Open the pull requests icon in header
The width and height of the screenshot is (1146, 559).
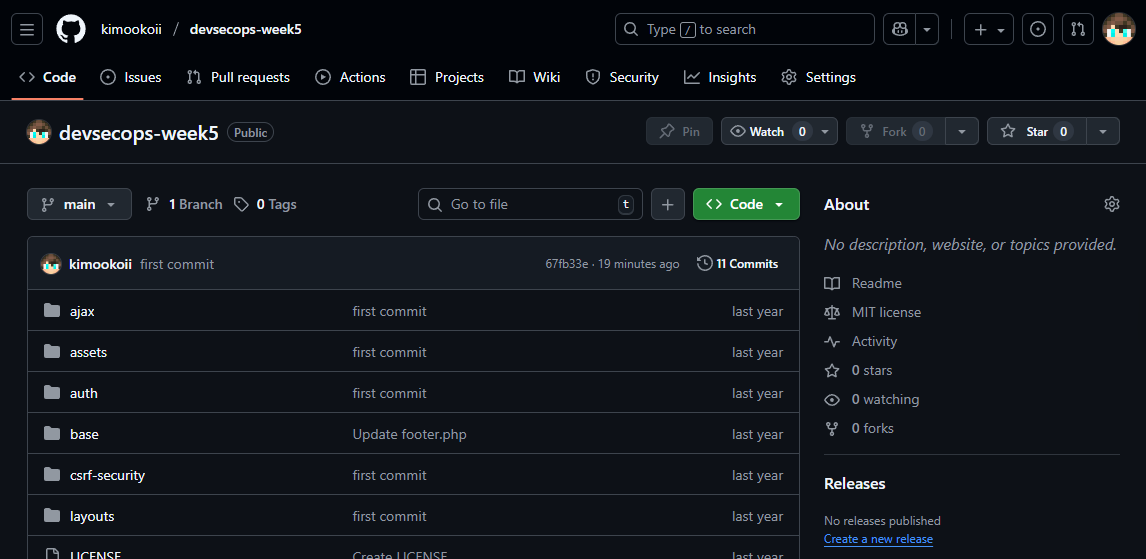point(1078,29)
